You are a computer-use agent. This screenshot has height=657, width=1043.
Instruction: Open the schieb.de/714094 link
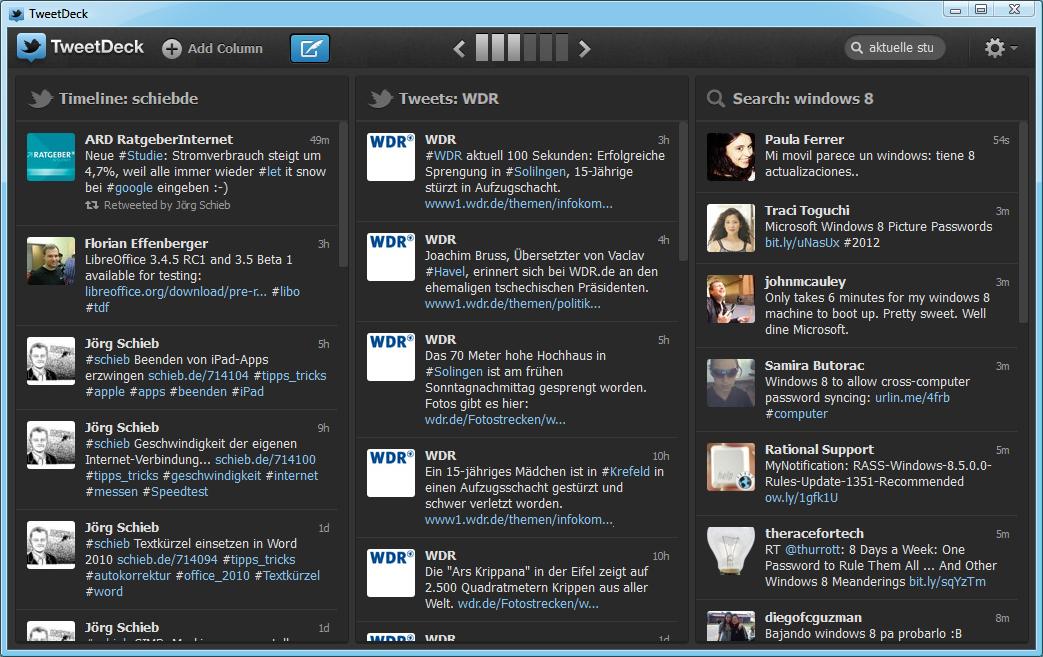[167, 559]
